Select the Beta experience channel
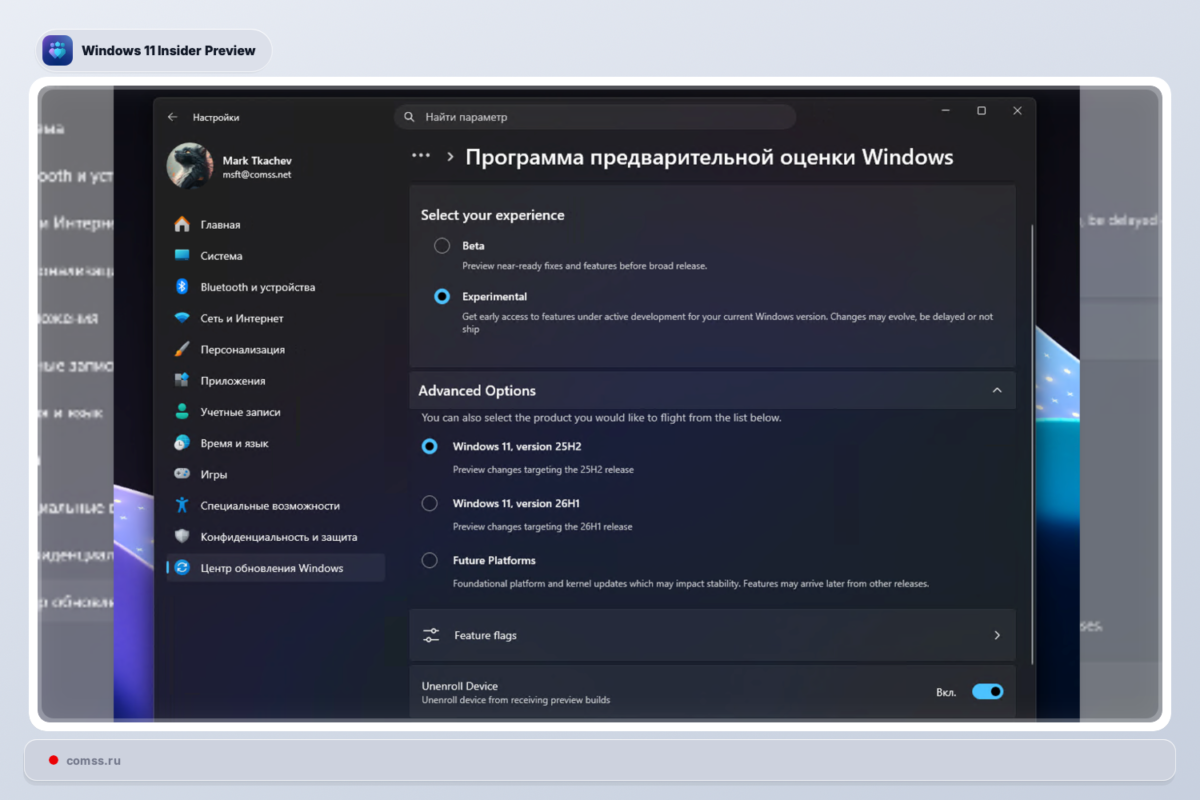Screen dimensions: 1200x800 point(440,245)
